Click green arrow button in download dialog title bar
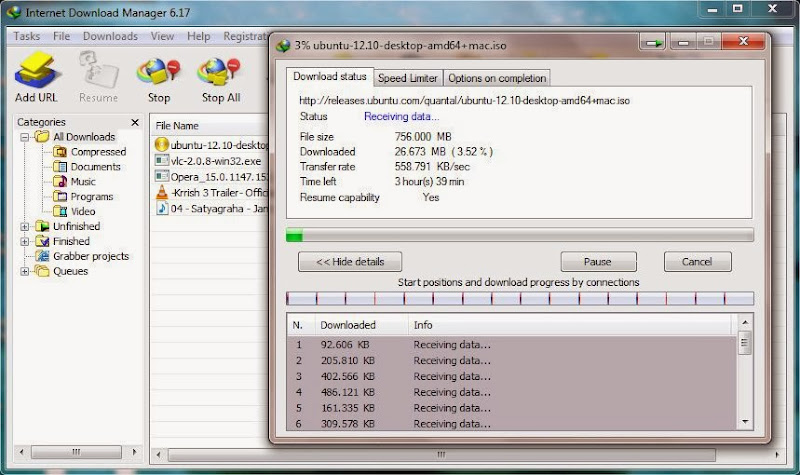This screenshot has width=800, height=475. click(x=653, y=43)
